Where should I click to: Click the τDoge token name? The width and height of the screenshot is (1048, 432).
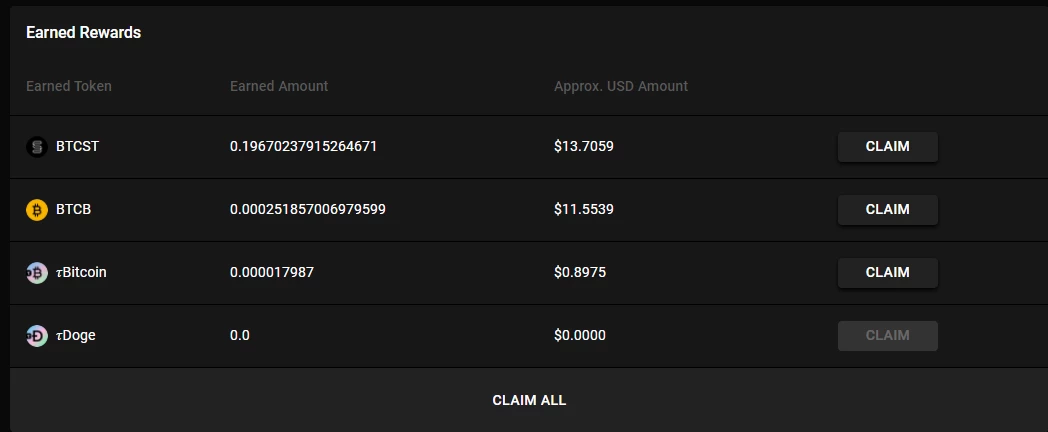76,335
